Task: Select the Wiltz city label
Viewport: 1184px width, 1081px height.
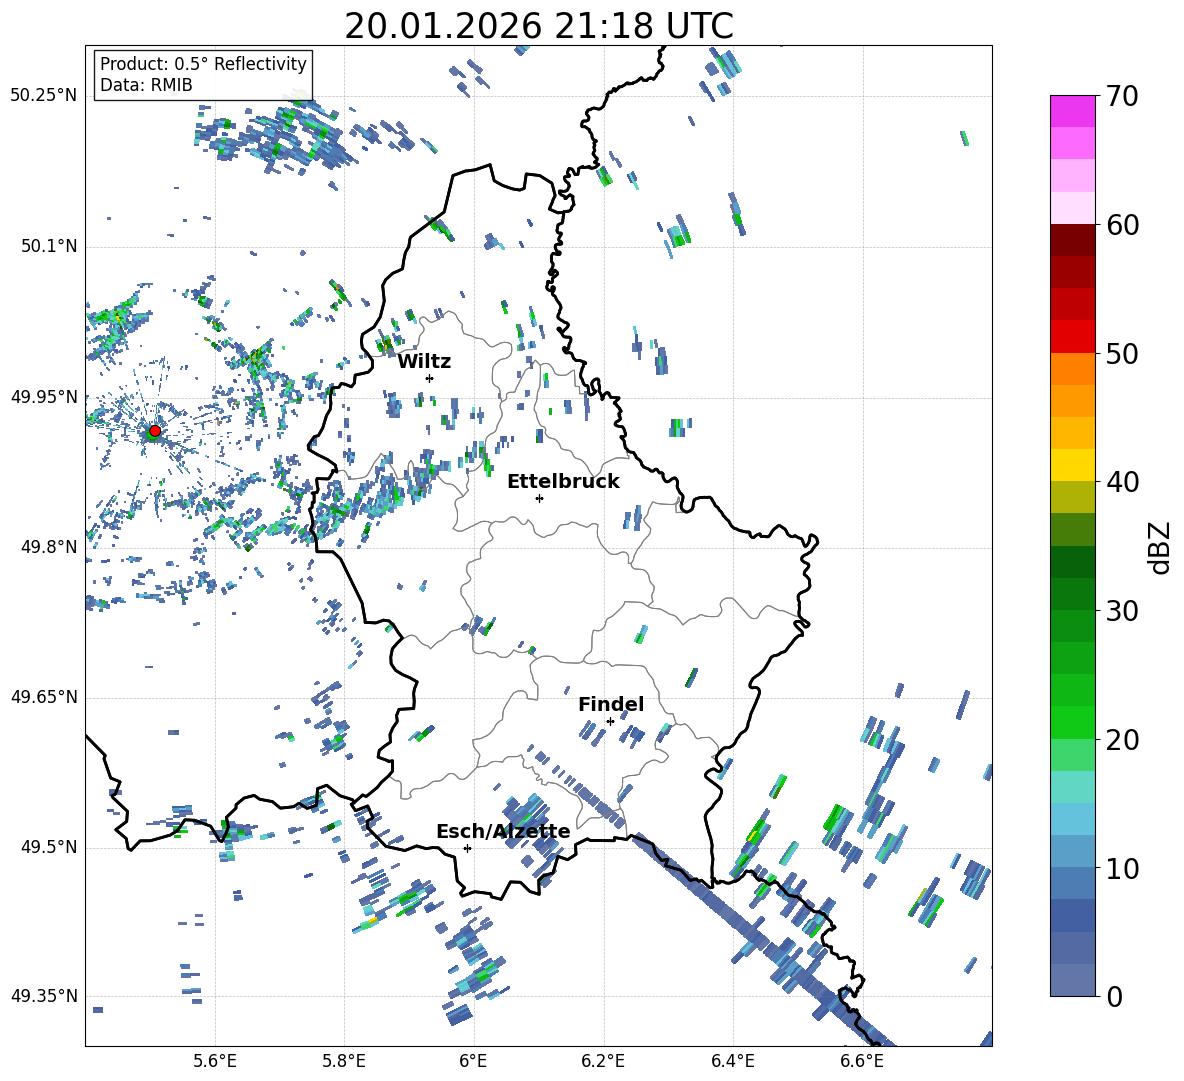Action: point(424,362)
